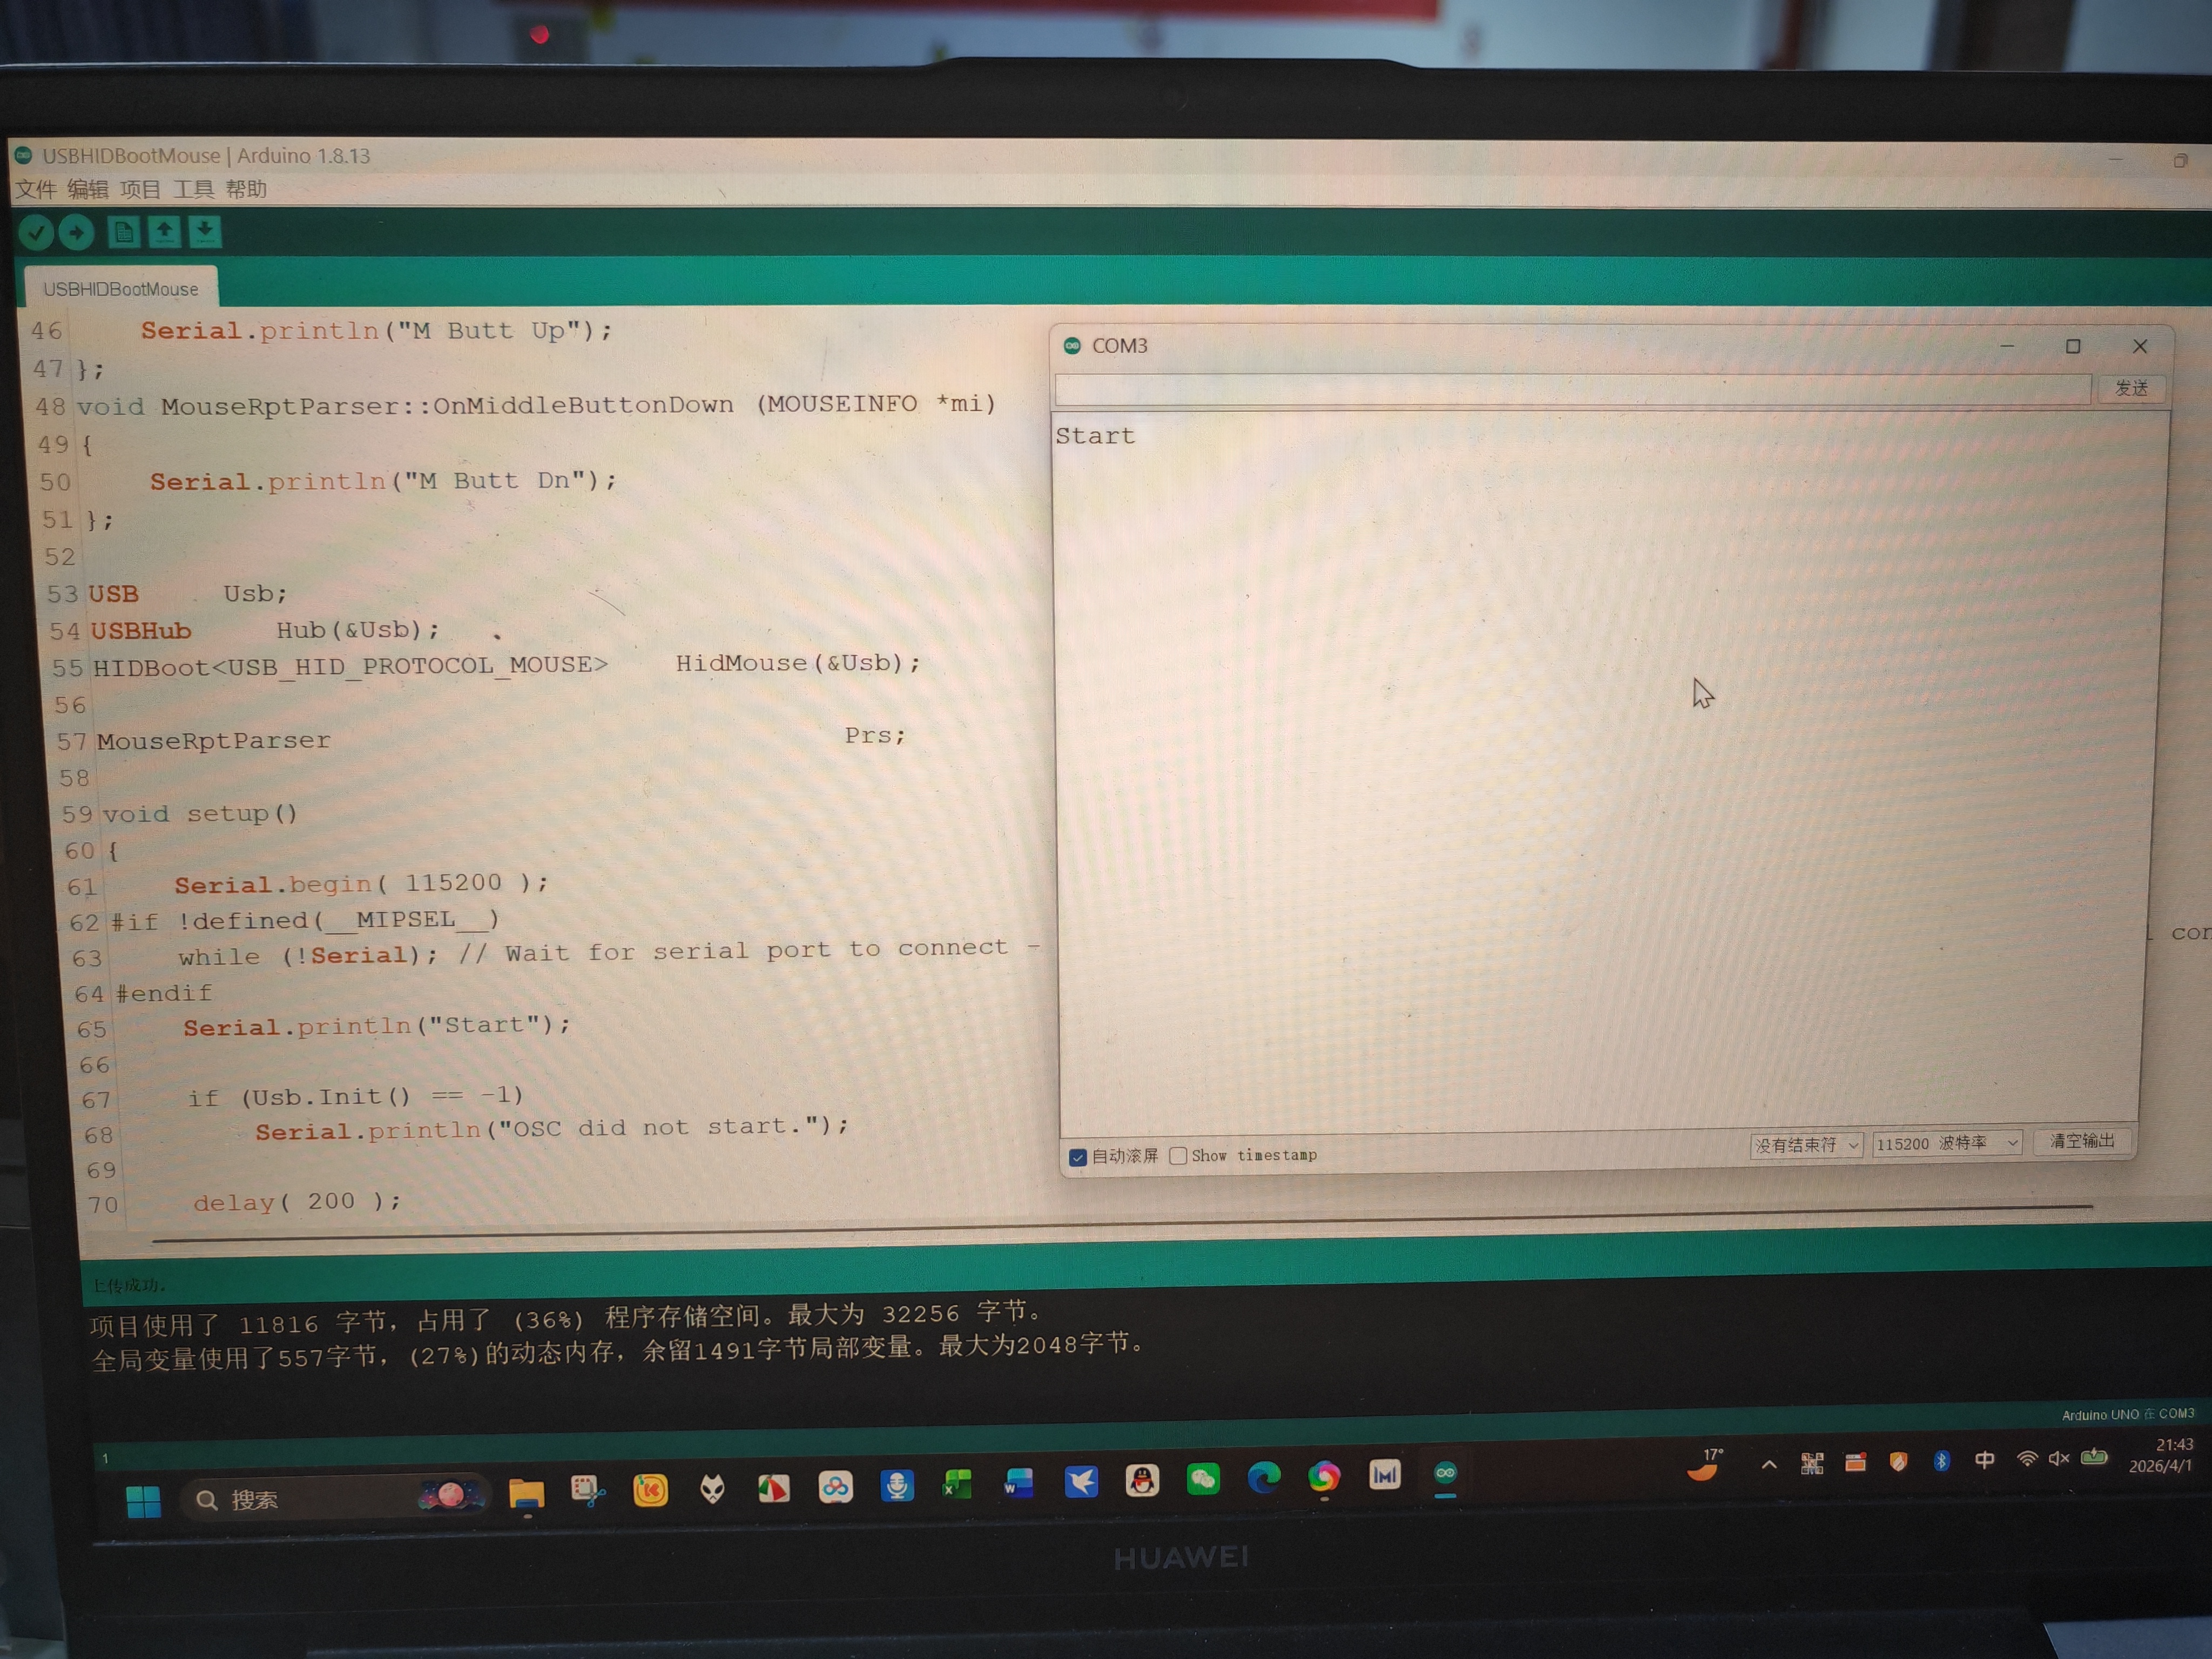Open the 文件 menu

tap(36, 190)
